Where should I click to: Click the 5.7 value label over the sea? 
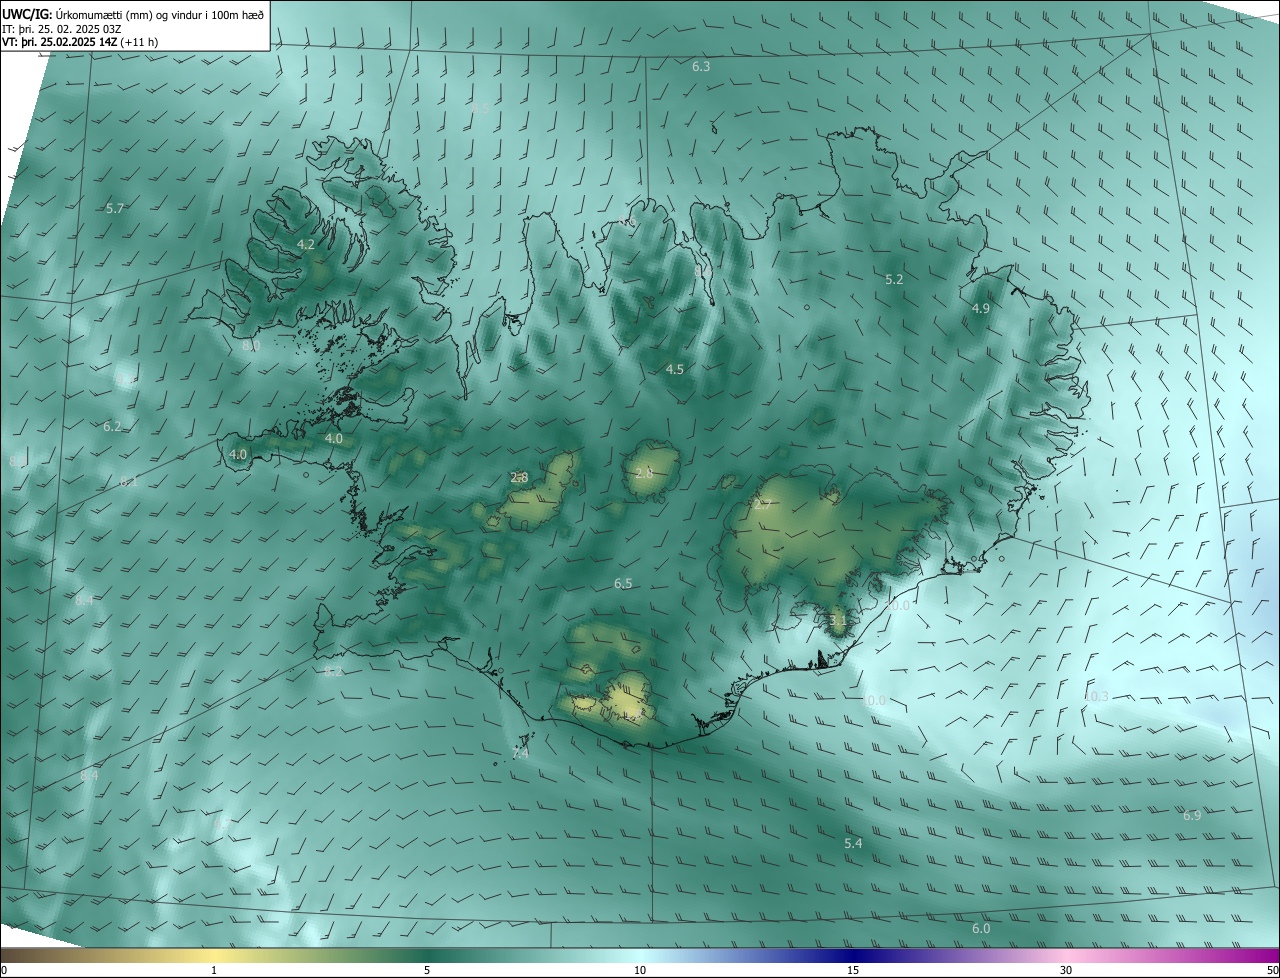click(x=115, y=209)
